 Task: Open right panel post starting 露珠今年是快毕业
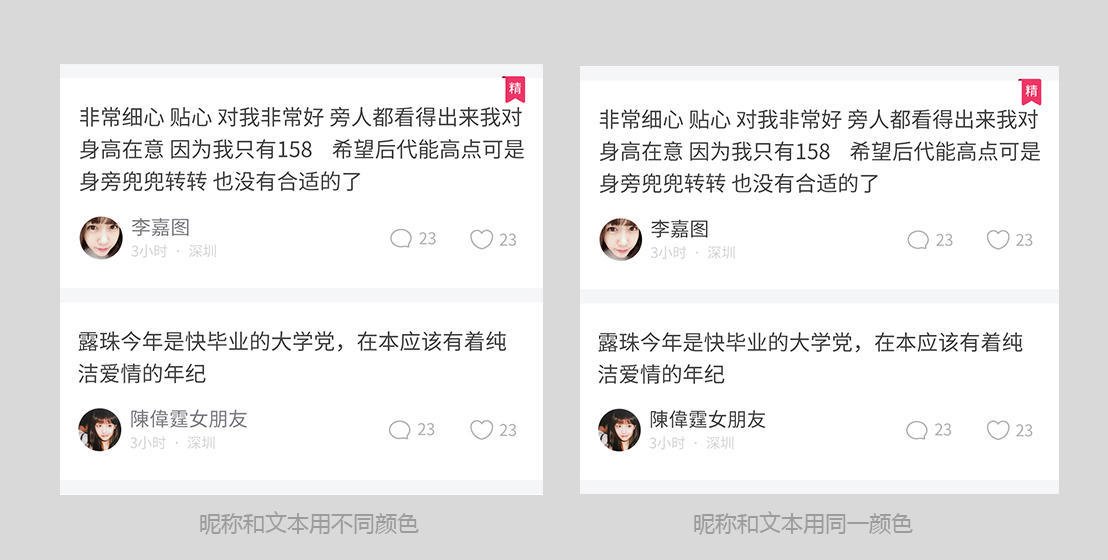811,358
